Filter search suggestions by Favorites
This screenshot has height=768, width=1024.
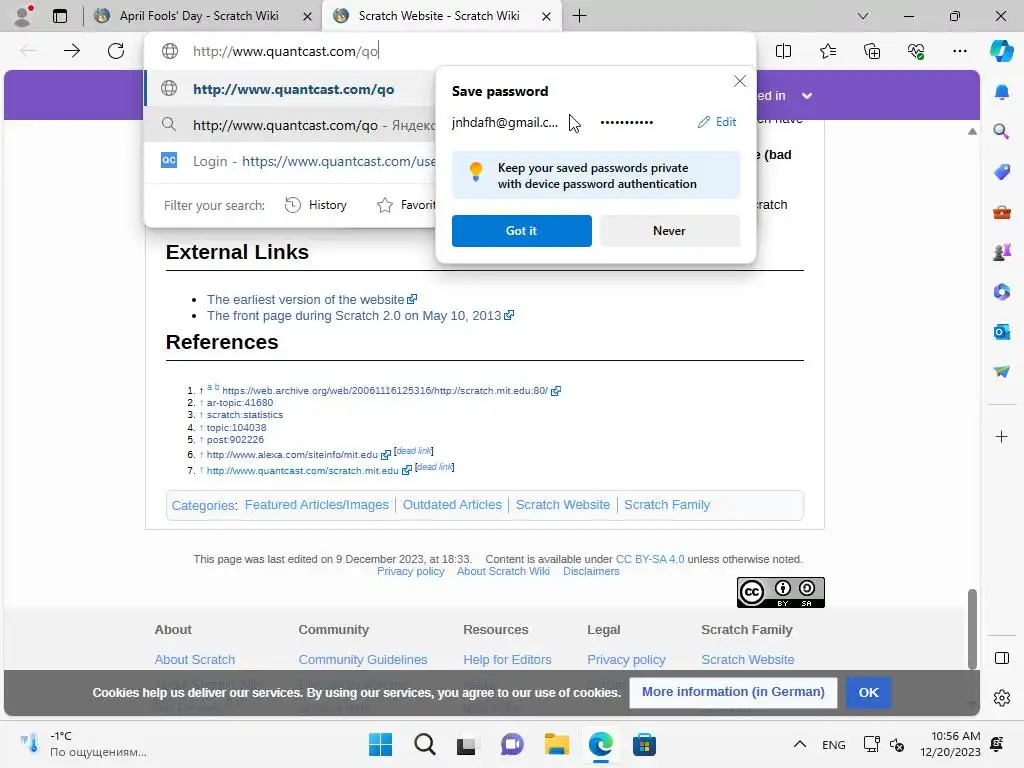tap(406, 205)
